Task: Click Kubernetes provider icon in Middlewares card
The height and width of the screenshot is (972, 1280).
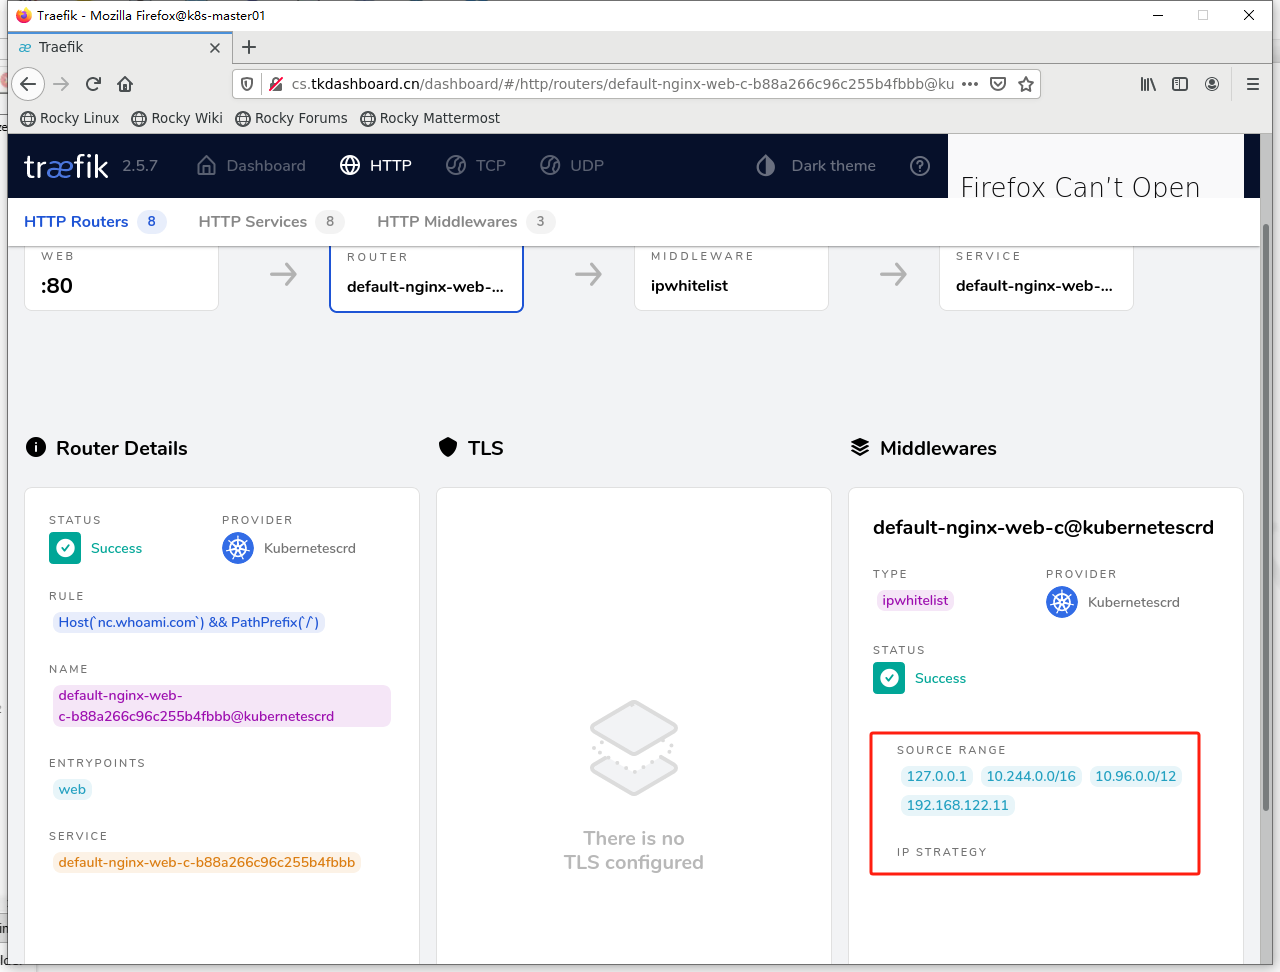Action: pos(1062,602)
